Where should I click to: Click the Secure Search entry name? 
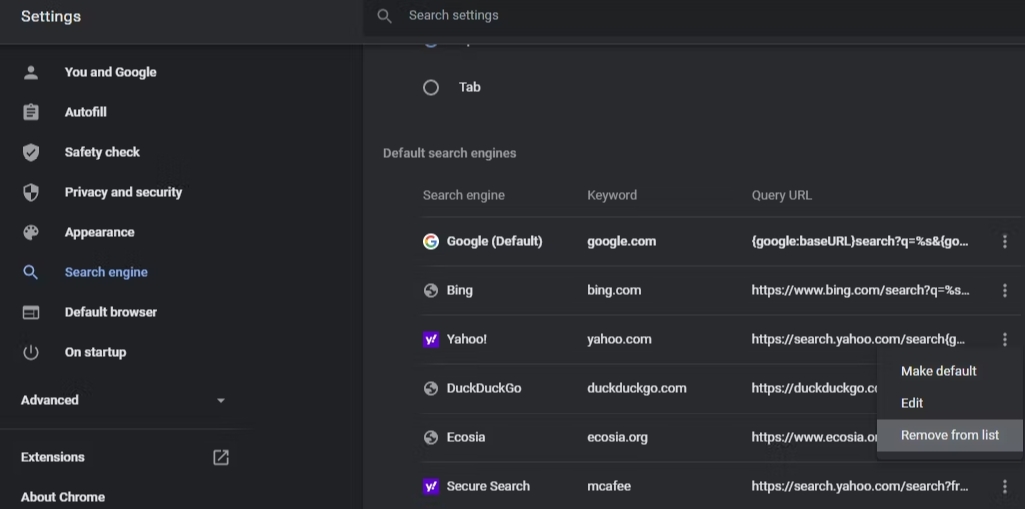tap(488, 487)
